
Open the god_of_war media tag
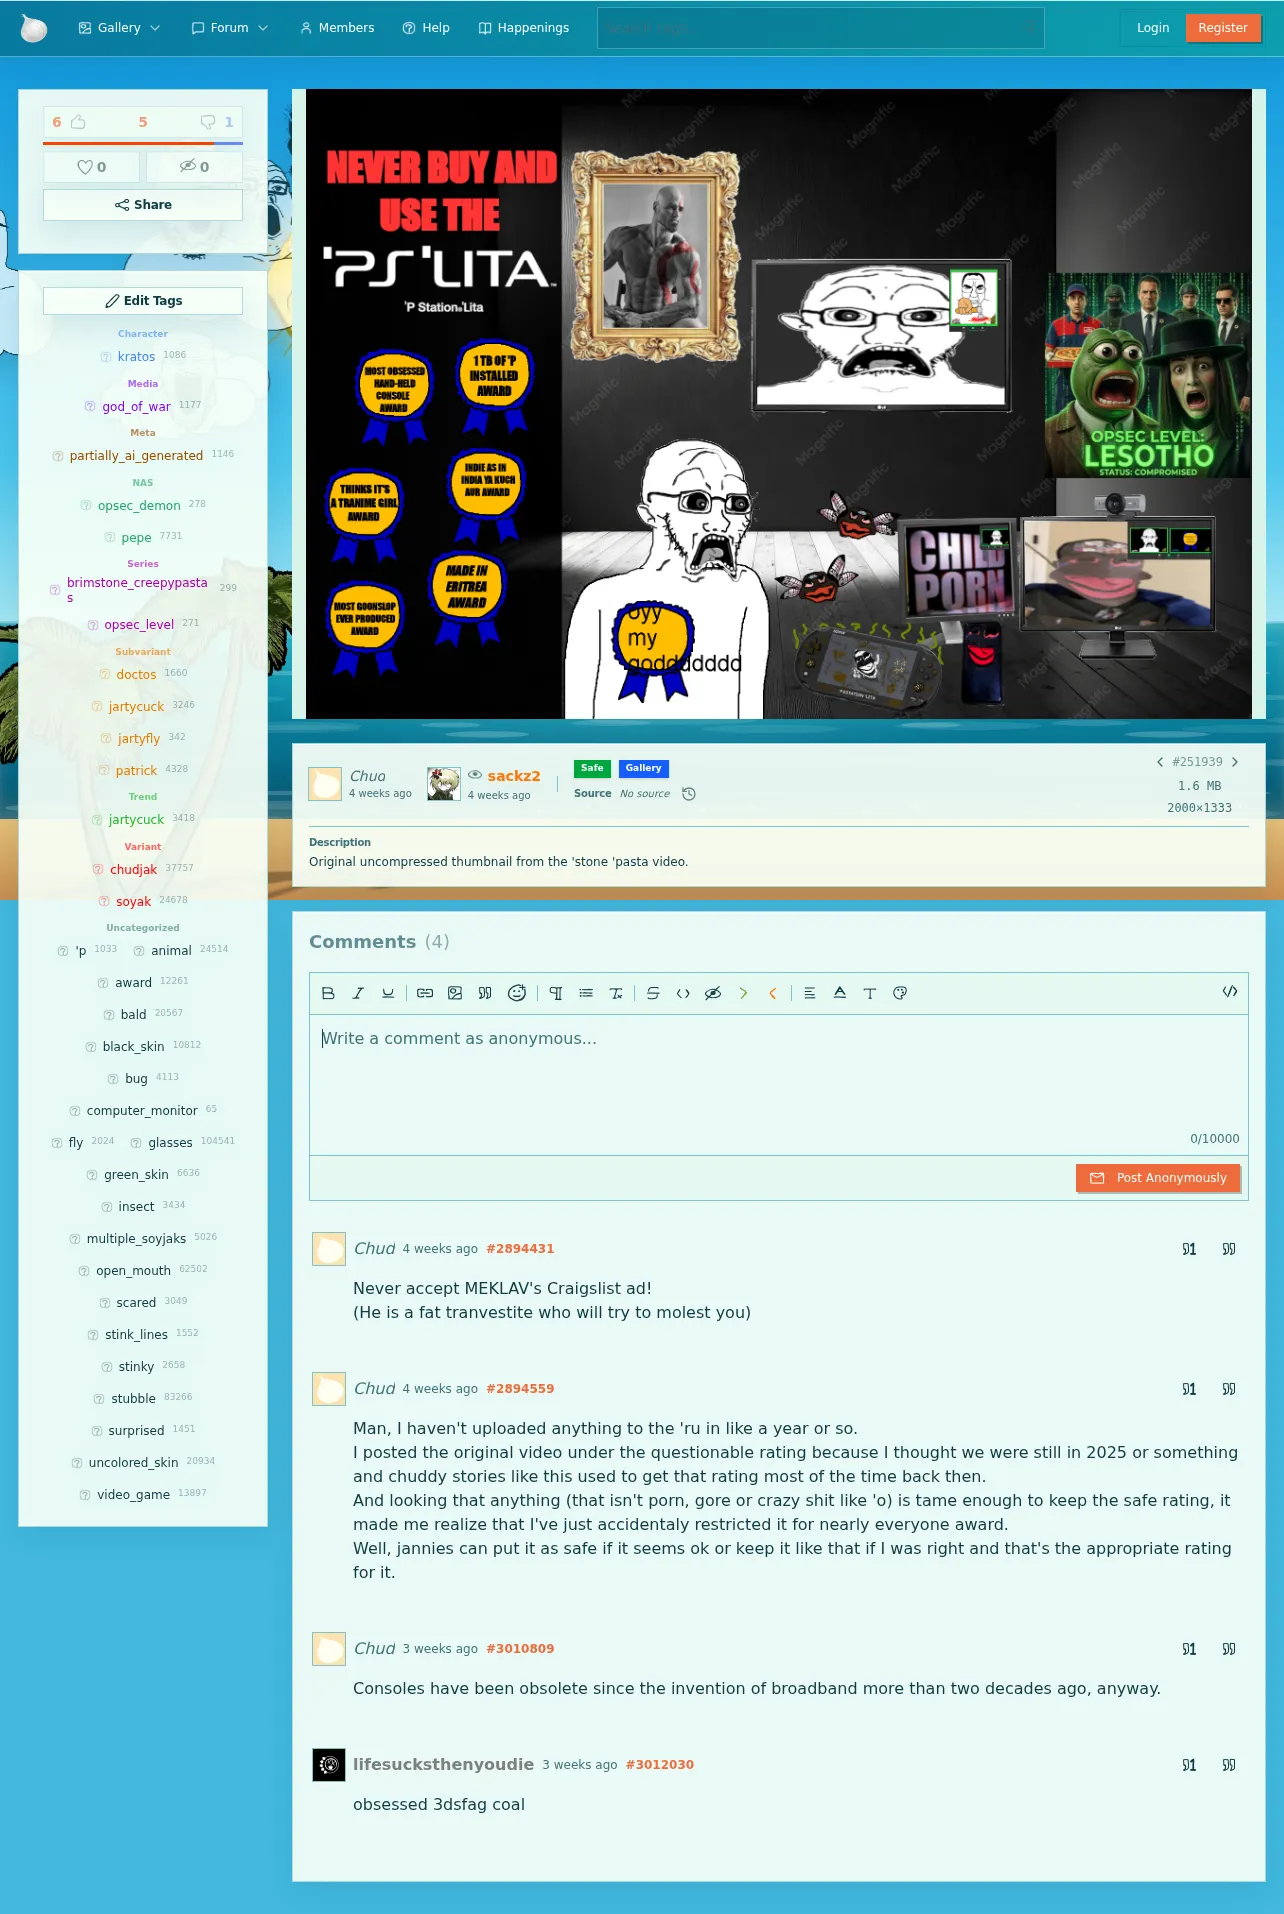click(136, 407)
